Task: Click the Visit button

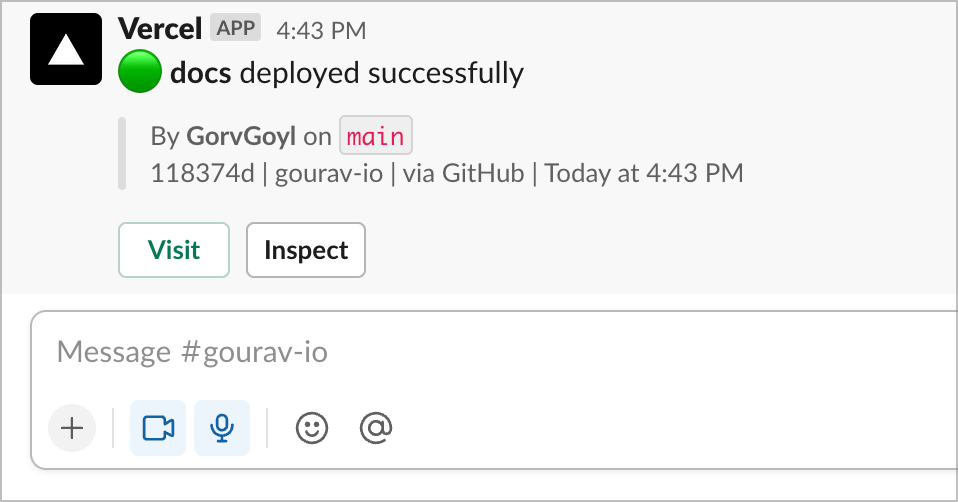Action: click(x=174, y=250)
